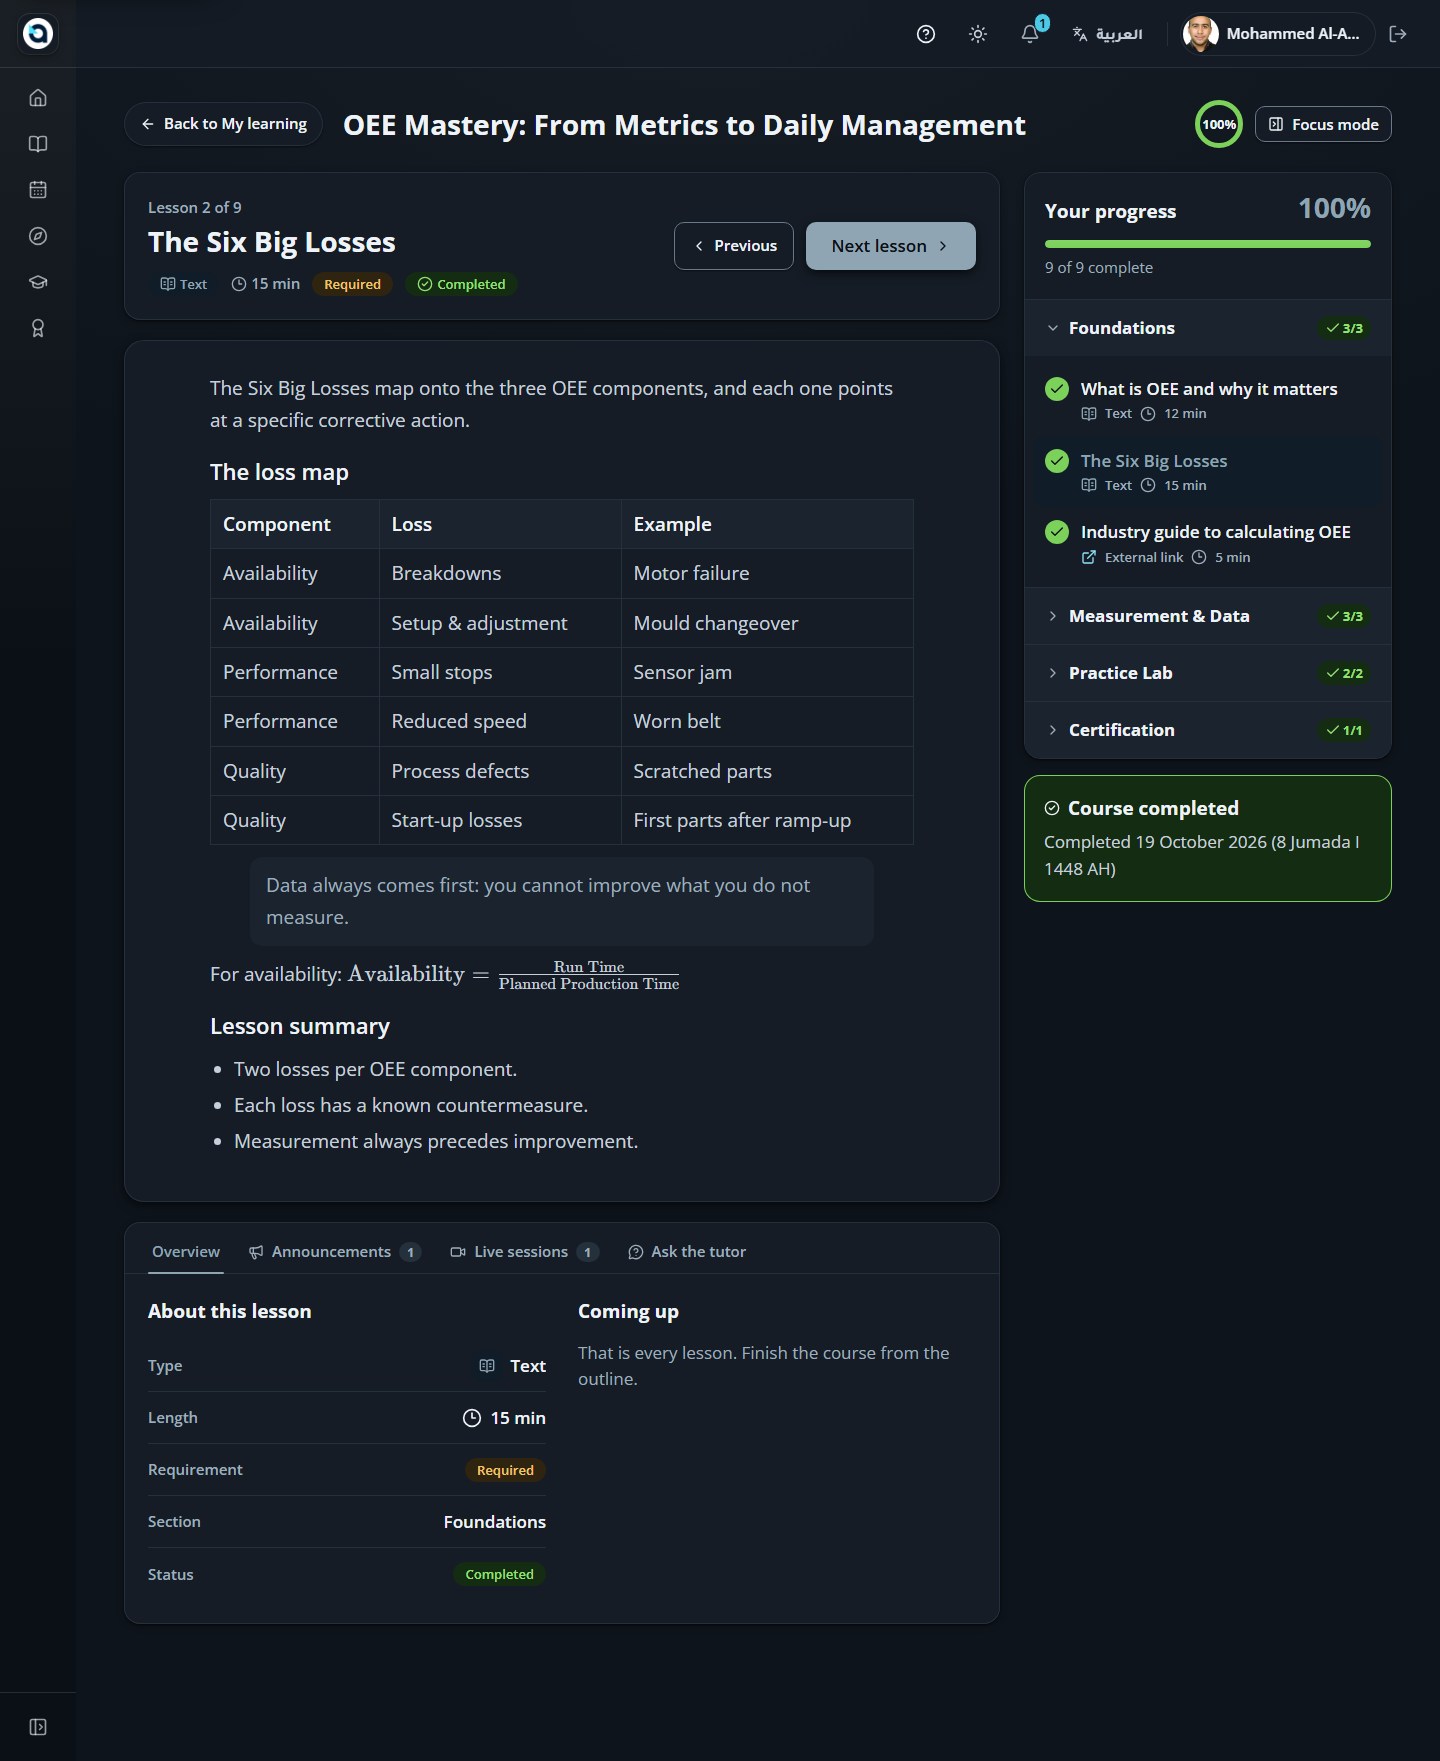Click the Course completed card
Screen dimensions: 1440x1761
[1208, 839]
